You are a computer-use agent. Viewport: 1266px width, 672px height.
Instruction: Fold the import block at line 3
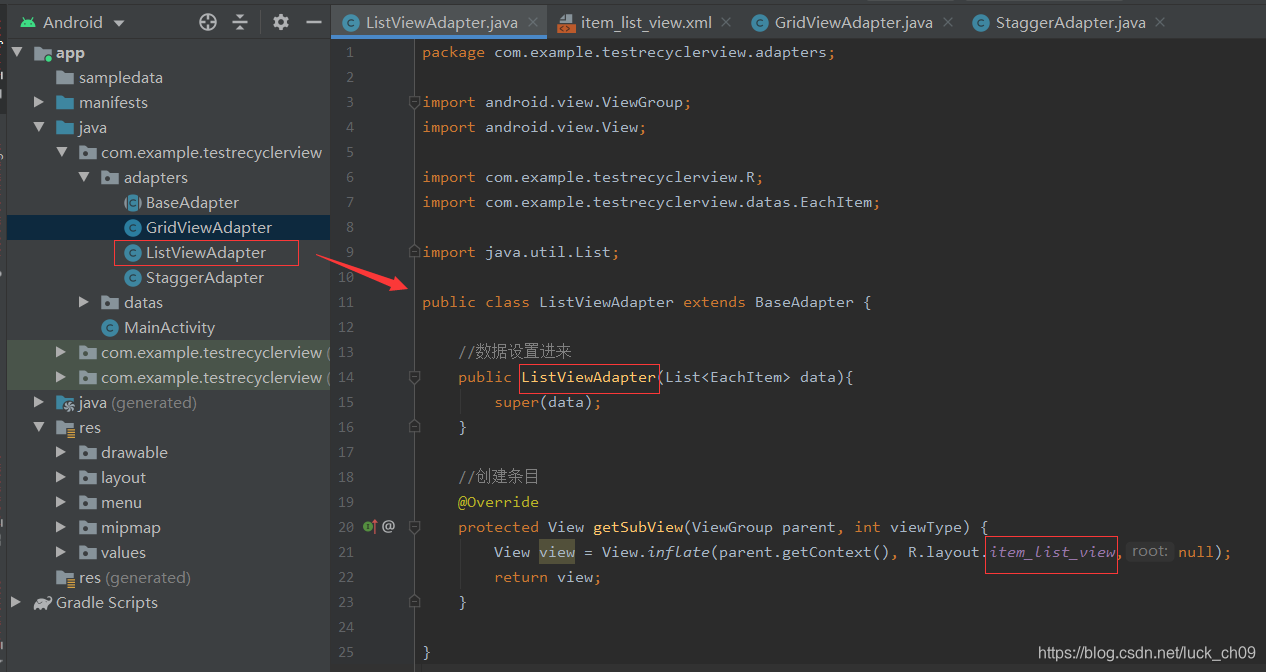click(414, 102)
